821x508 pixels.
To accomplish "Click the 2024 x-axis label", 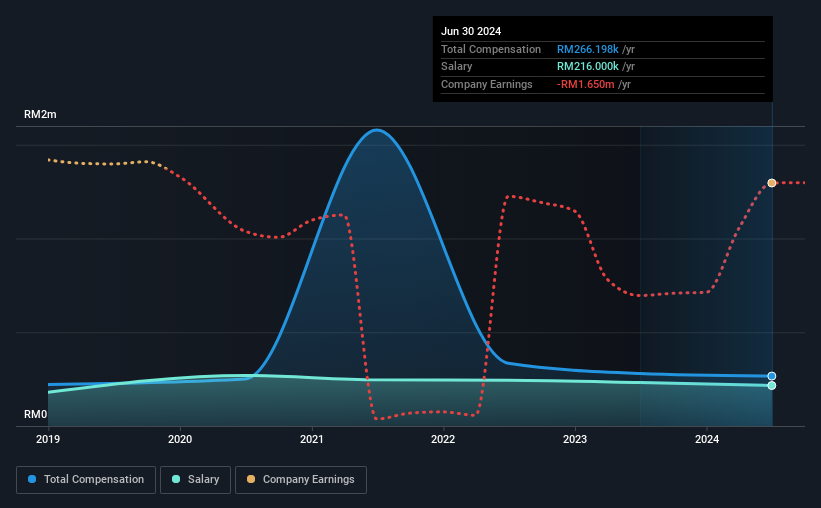I will [707, 439].
